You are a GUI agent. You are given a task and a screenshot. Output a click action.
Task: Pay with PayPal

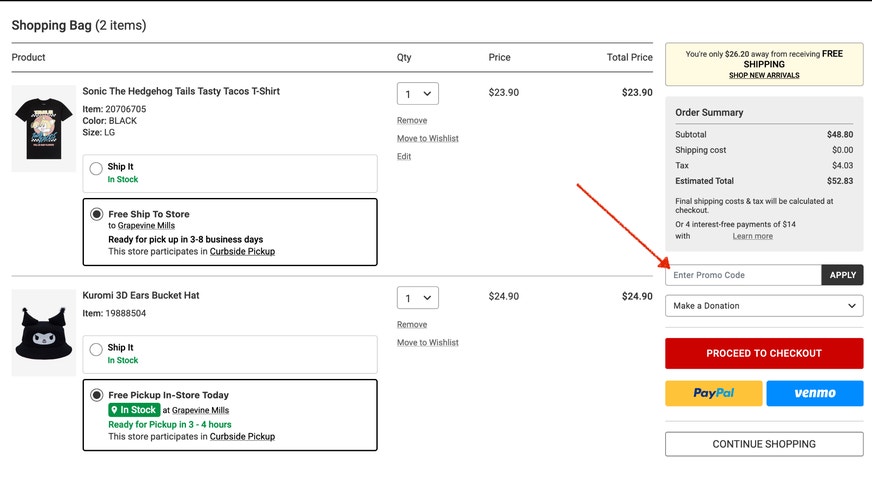click(x=714, y=393)
